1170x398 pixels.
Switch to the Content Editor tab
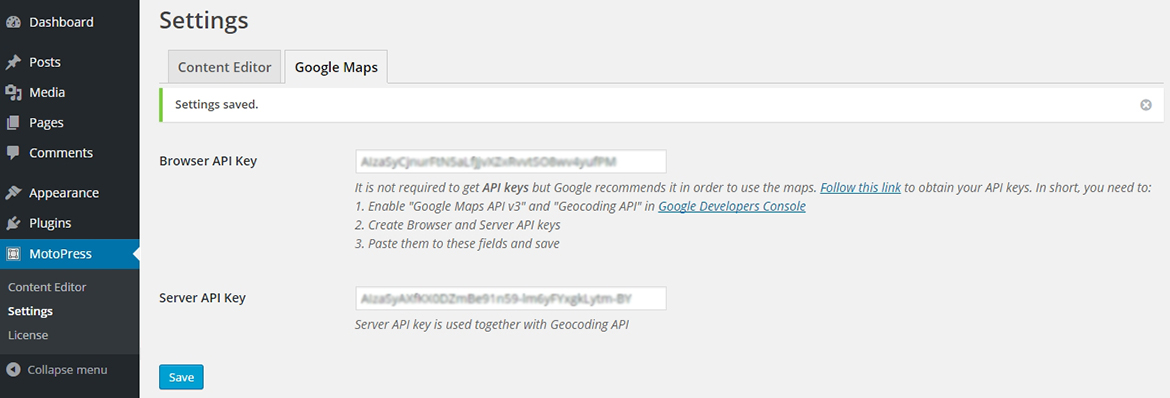pyautogui.click(x=225, y=66)
